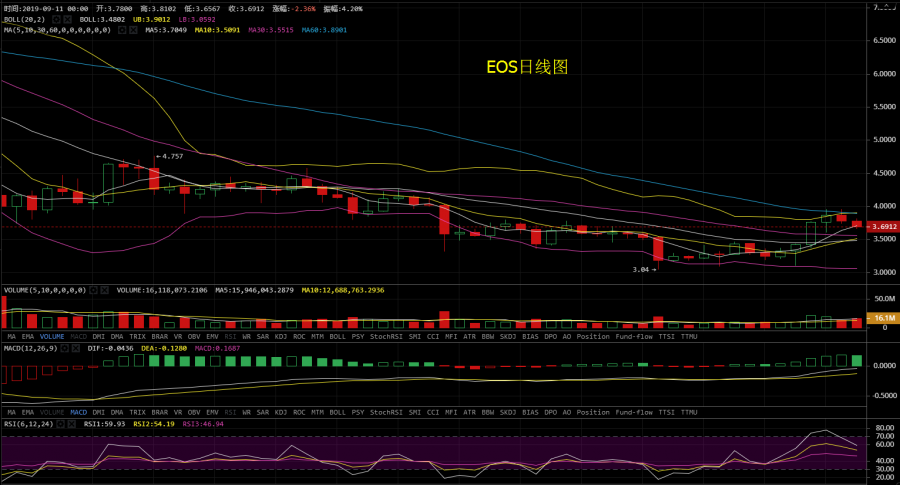Image resolution: width=900 pixels, height=485 pixels.
Task: Click highlighted MACD tab below MACD chart
Action: tap(79, 413)
